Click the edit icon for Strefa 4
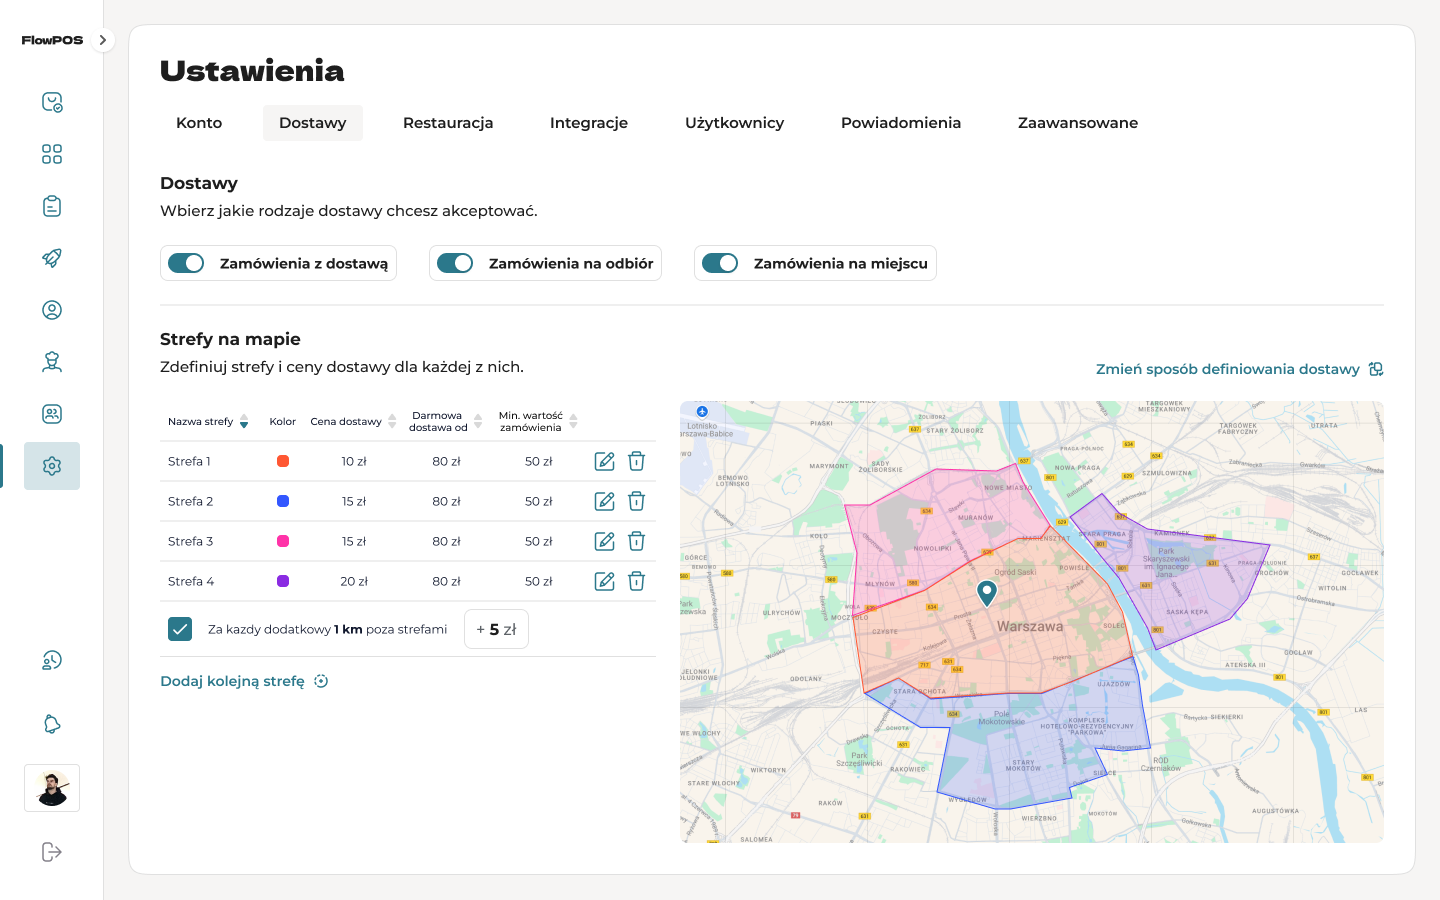 (604, 581)
